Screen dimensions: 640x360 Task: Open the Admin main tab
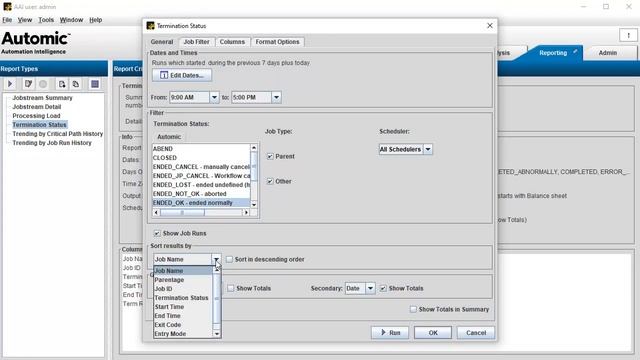pos(608,53)
